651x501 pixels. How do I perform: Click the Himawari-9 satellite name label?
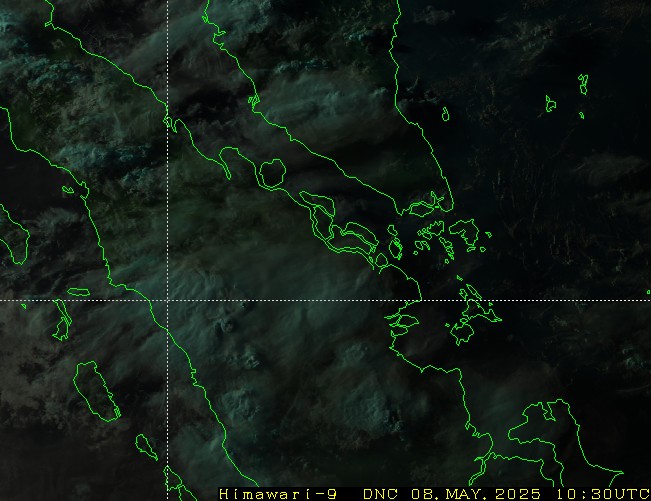coord(278,494)
